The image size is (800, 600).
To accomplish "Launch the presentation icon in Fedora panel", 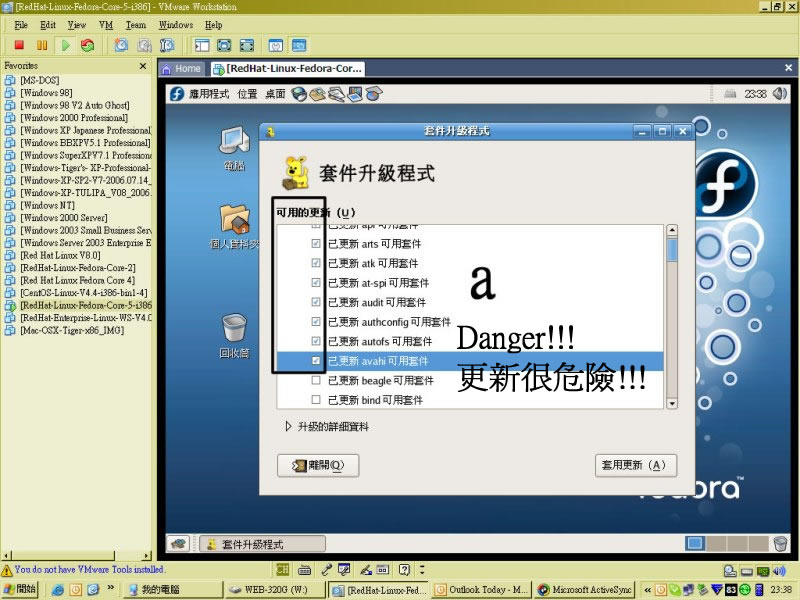I will pos(355,94).
